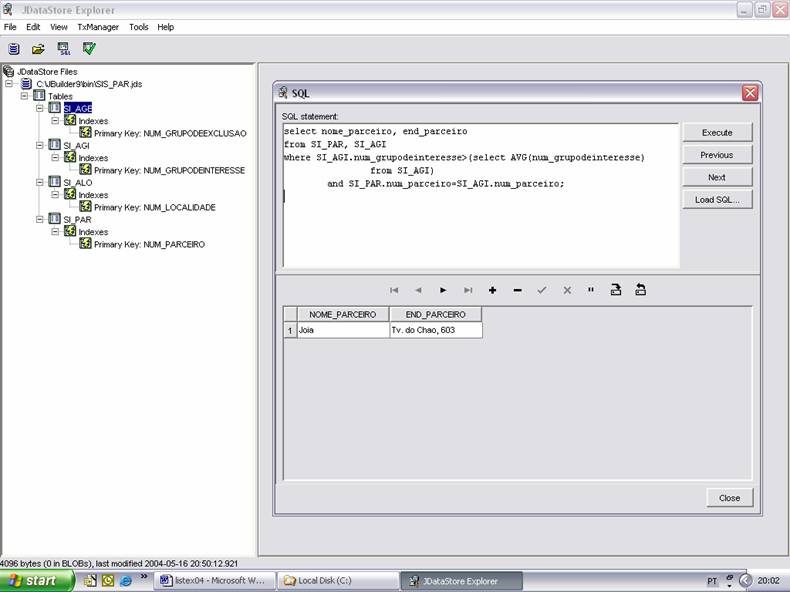Switch to Local Disk (C:) taskbar item

click(338, 581)
